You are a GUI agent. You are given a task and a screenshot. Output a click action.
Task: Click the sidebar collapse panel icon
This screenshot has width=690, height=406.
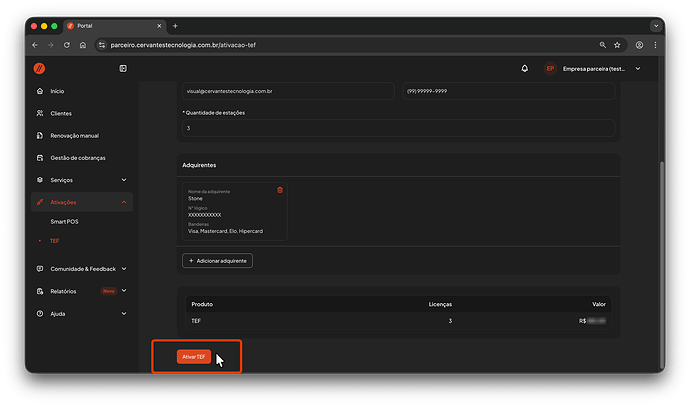tap(123, 68)
